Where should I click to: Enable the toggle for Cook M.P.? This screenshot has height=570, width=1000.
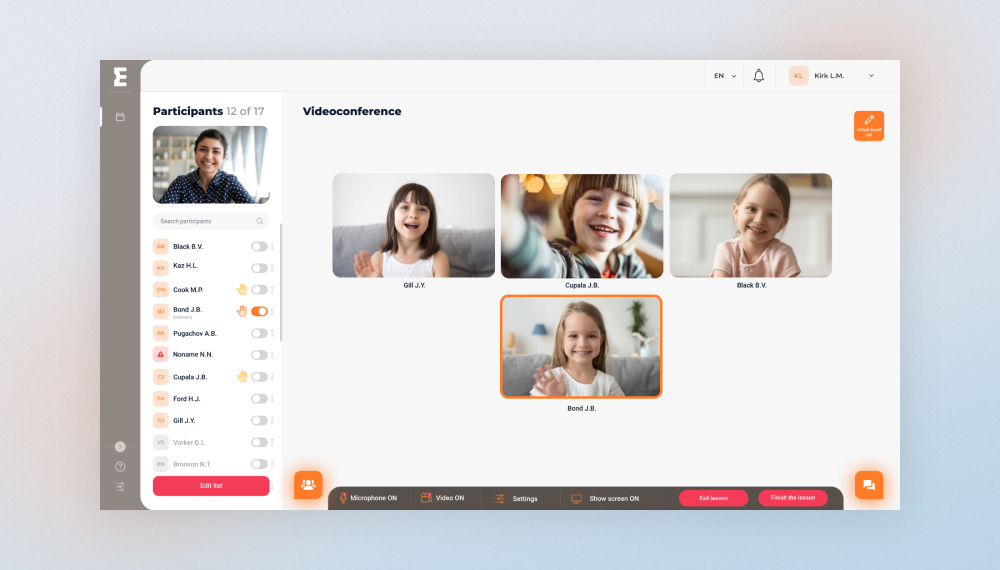[x=259, y=289]
